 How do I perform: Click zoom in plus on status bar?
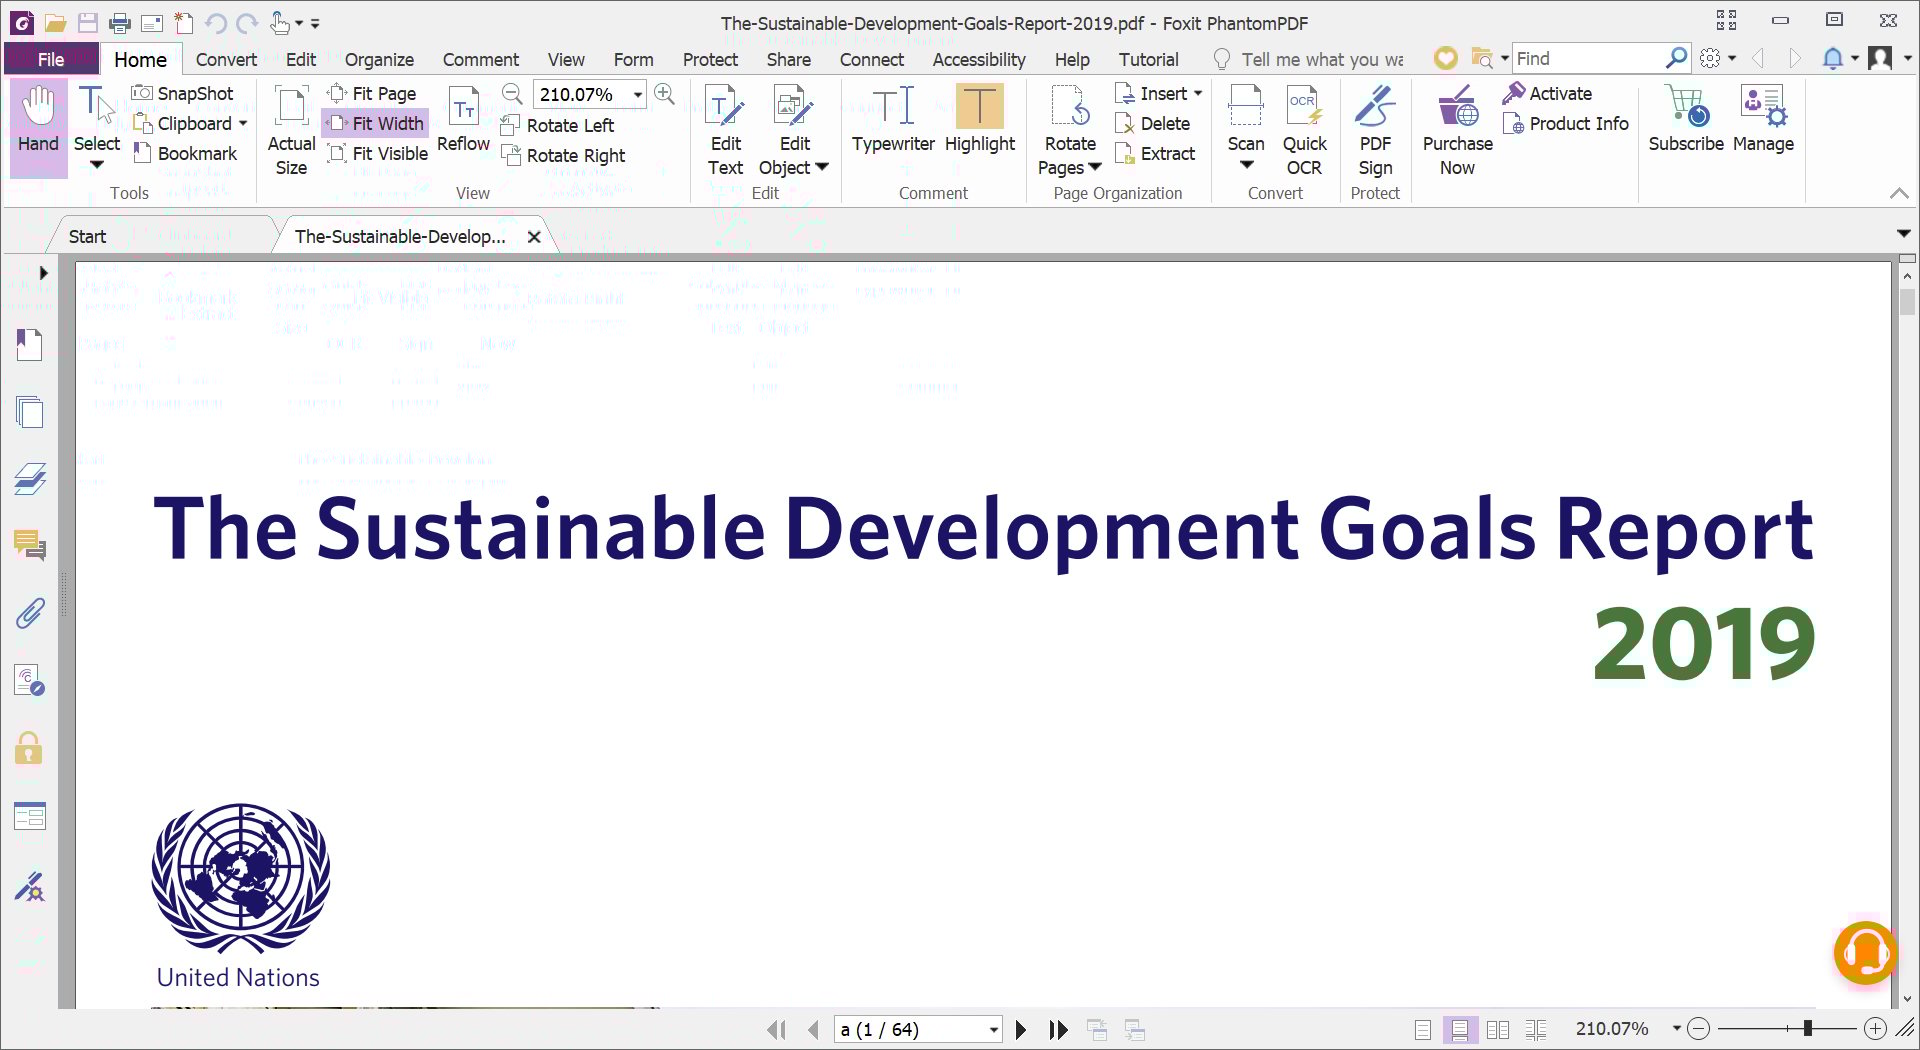point(1875,1028)
